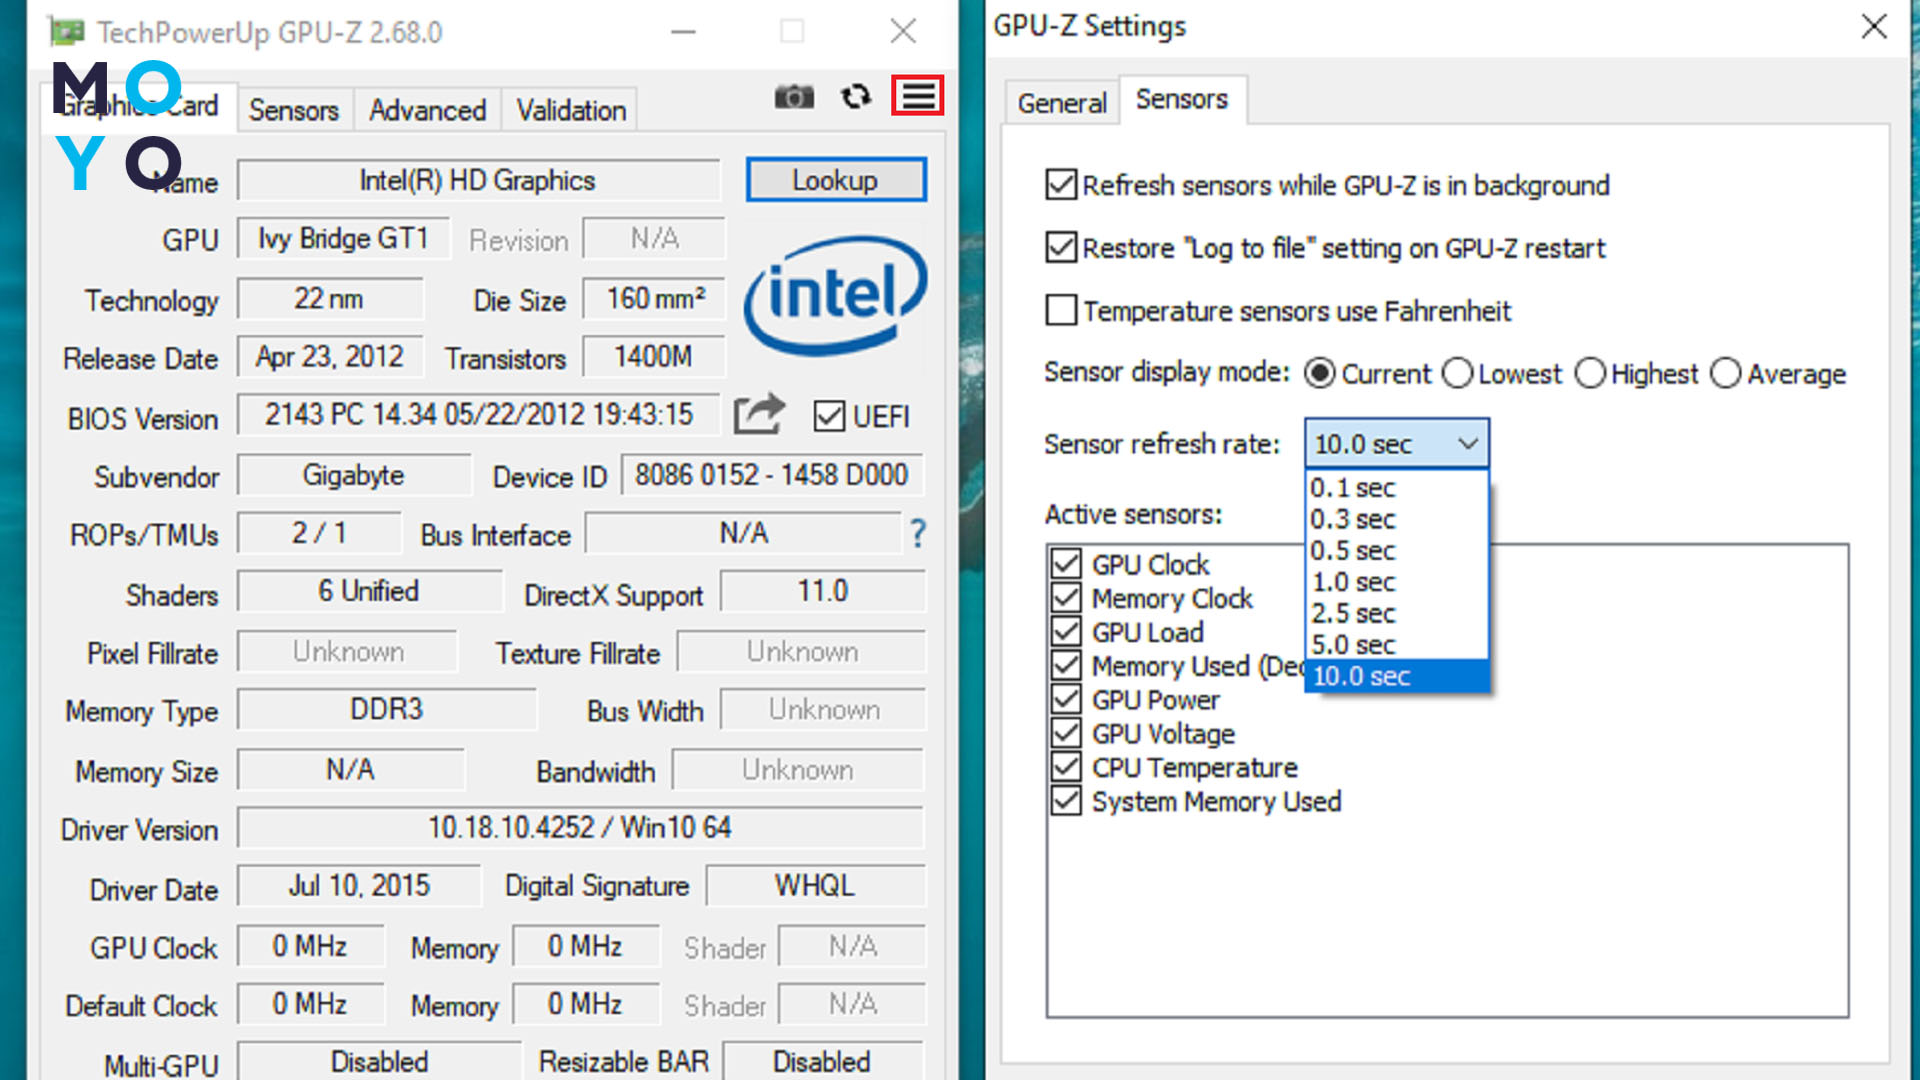Click the screenshot camera icon
The image size is (1920, 1080).
pos(794,97)
